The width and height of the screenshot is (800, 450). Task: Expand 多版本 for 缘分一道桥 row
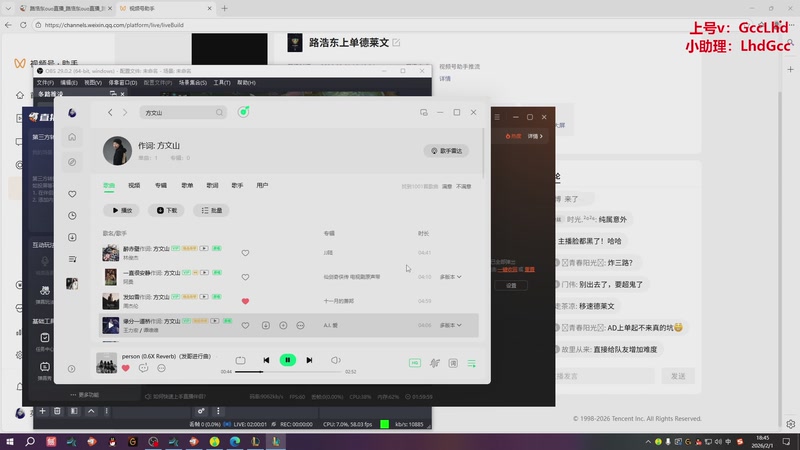pos(451,325)
